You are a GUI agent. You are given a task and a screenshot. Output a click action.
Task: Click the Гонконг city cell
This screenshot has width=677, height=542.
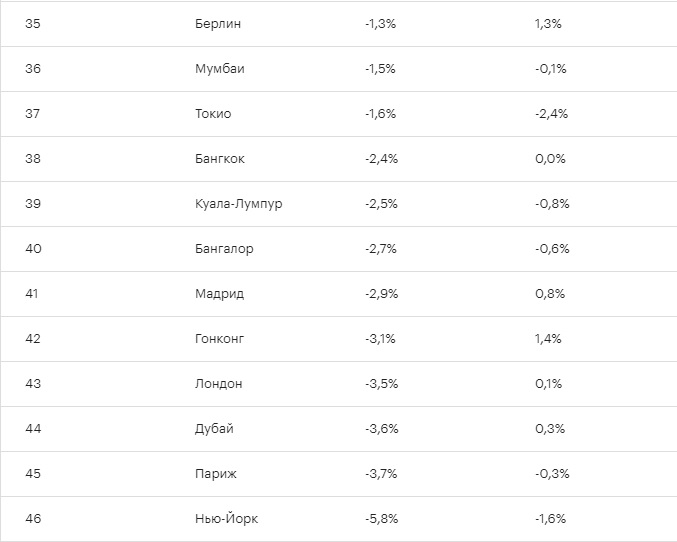tap(219, 339)
